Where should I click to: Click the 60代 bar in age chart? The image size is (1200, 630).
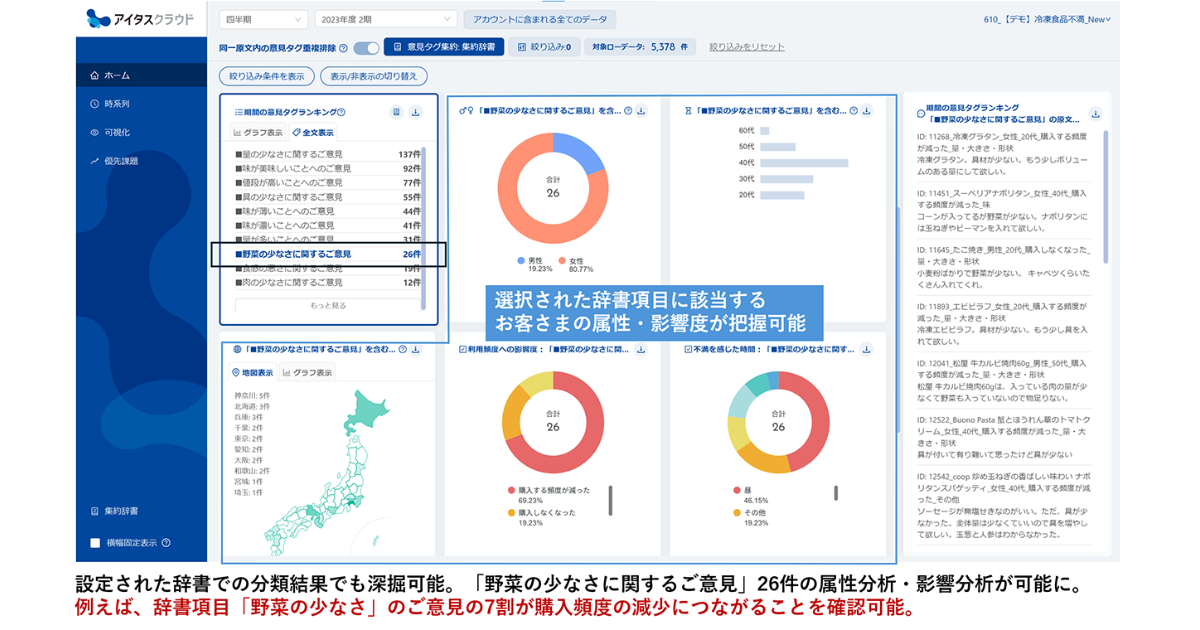(x=765, y=131)
